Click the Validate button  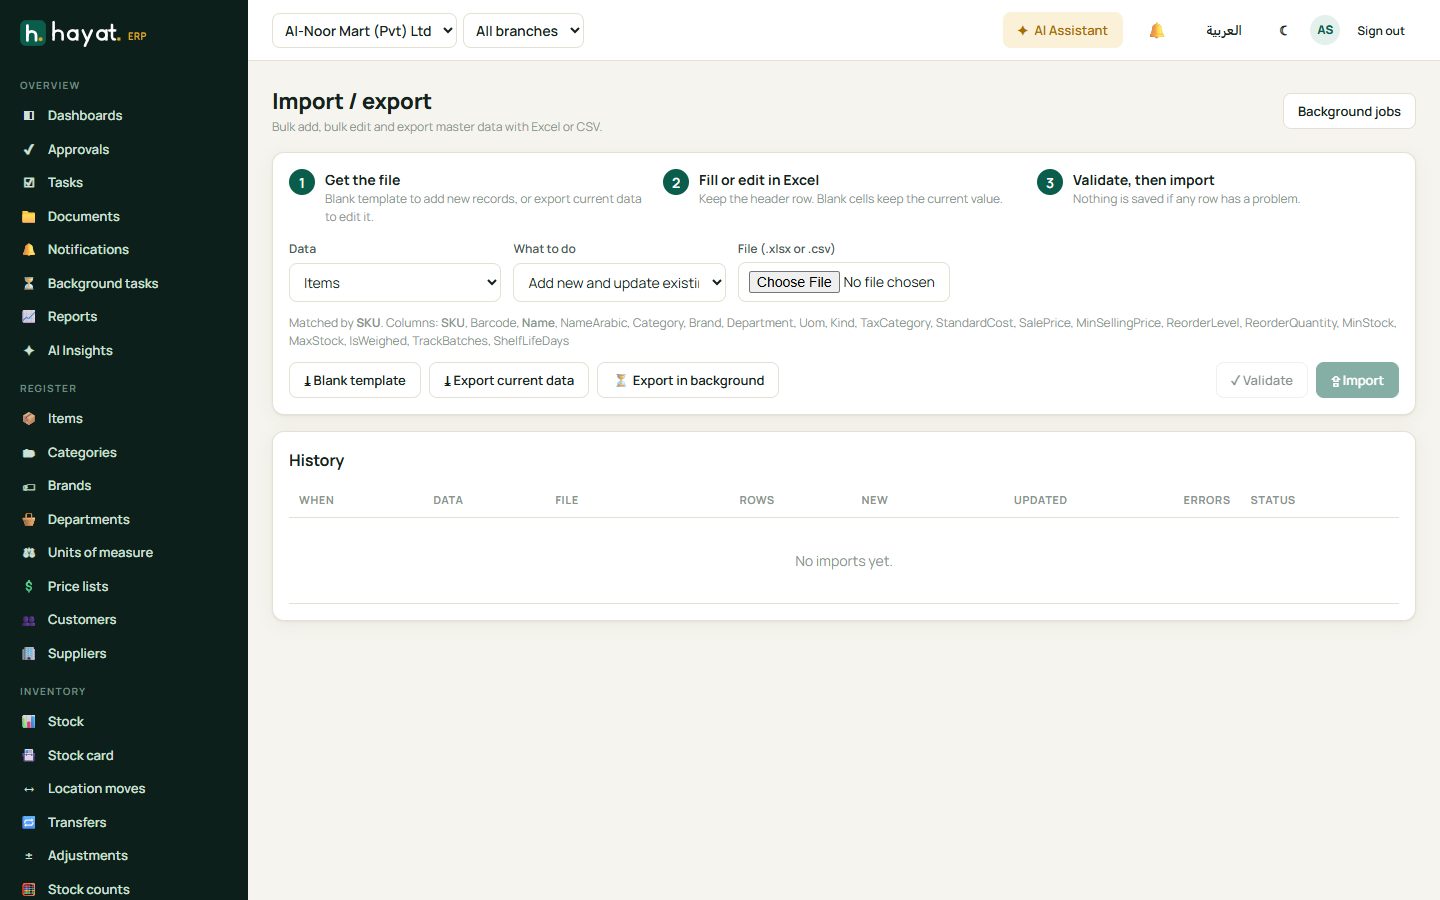1262,380
